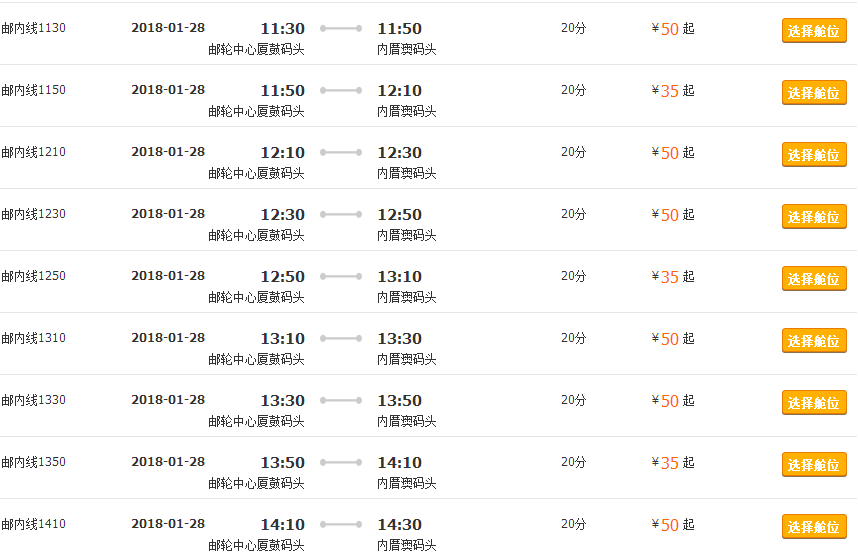The height and width of the screenshot is (560, 858).
Task: Click route arrow of the 14:10 trip
Action: [341, 524]
